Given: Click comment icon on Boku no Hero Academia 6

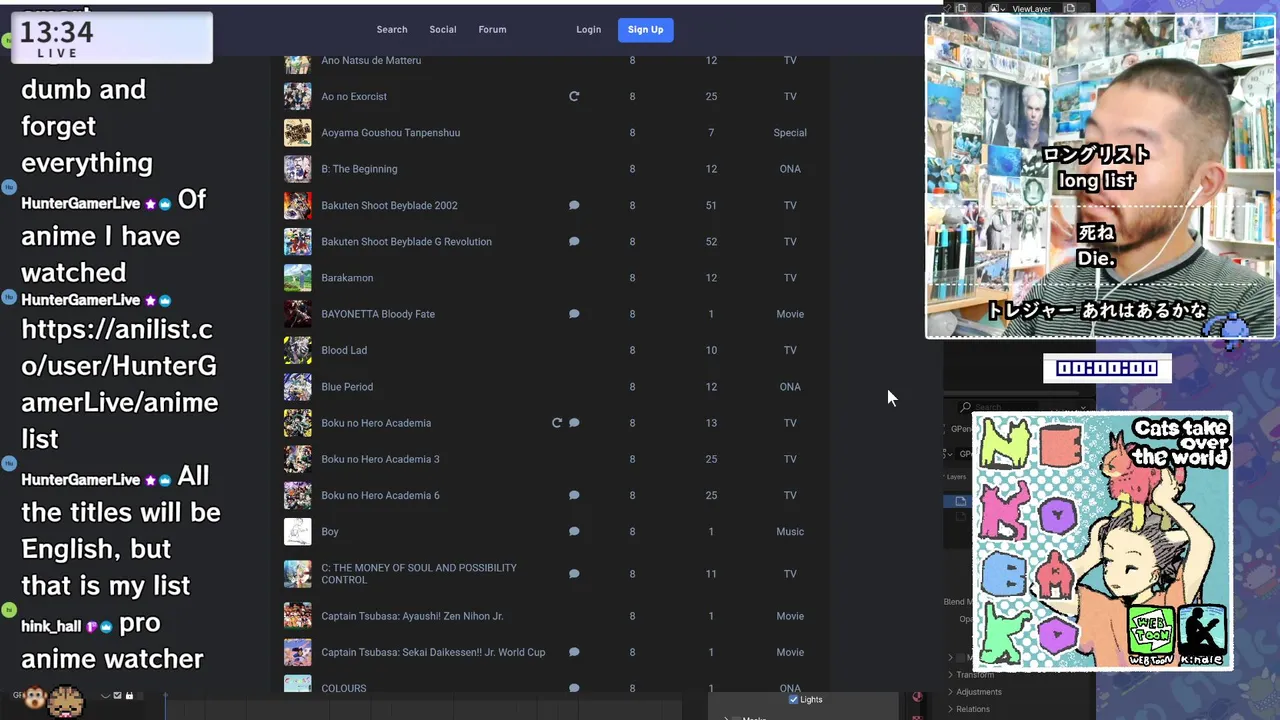Looking at the screenshot, I should pos(574,495).
